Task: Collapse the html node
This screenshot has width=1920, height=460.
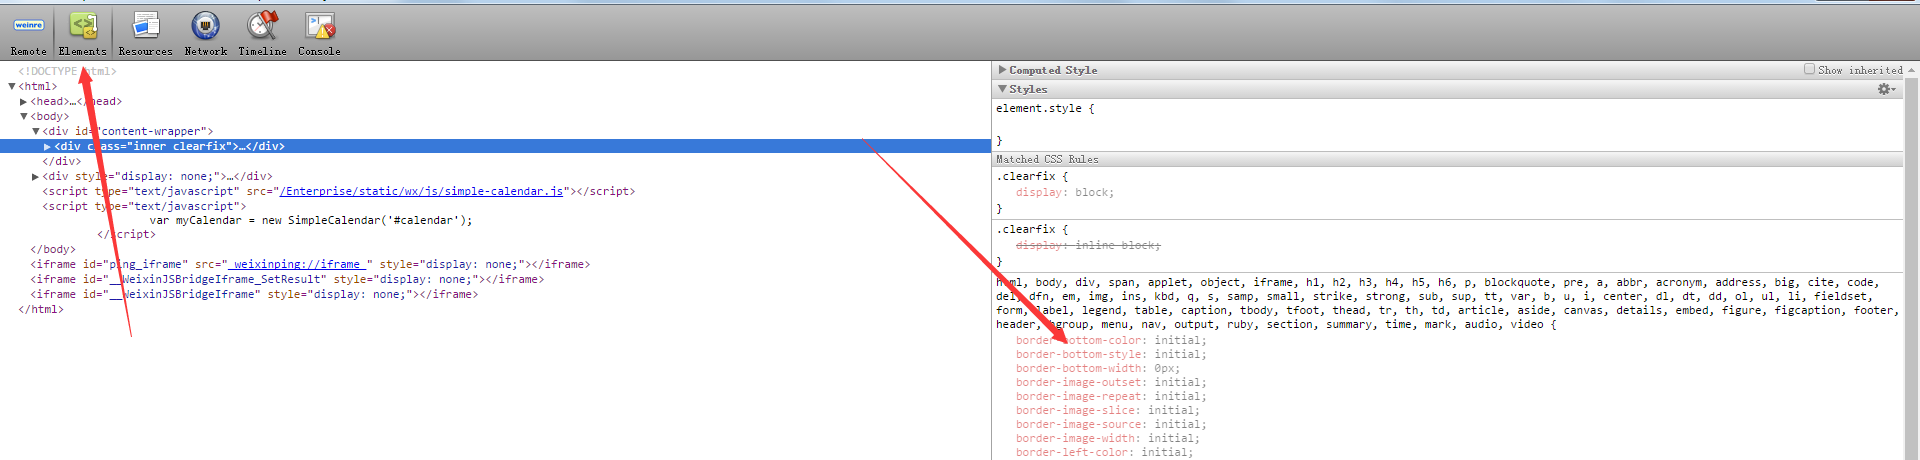Action: click(x=12, y=87)
